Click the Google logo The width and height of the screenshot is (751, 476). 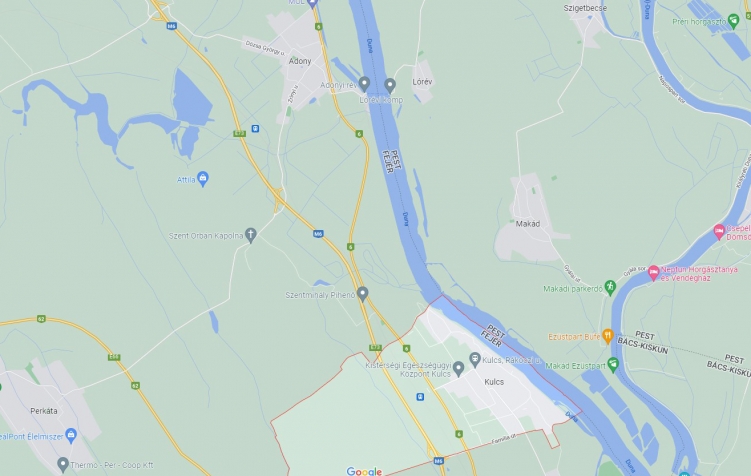[364, 472]
